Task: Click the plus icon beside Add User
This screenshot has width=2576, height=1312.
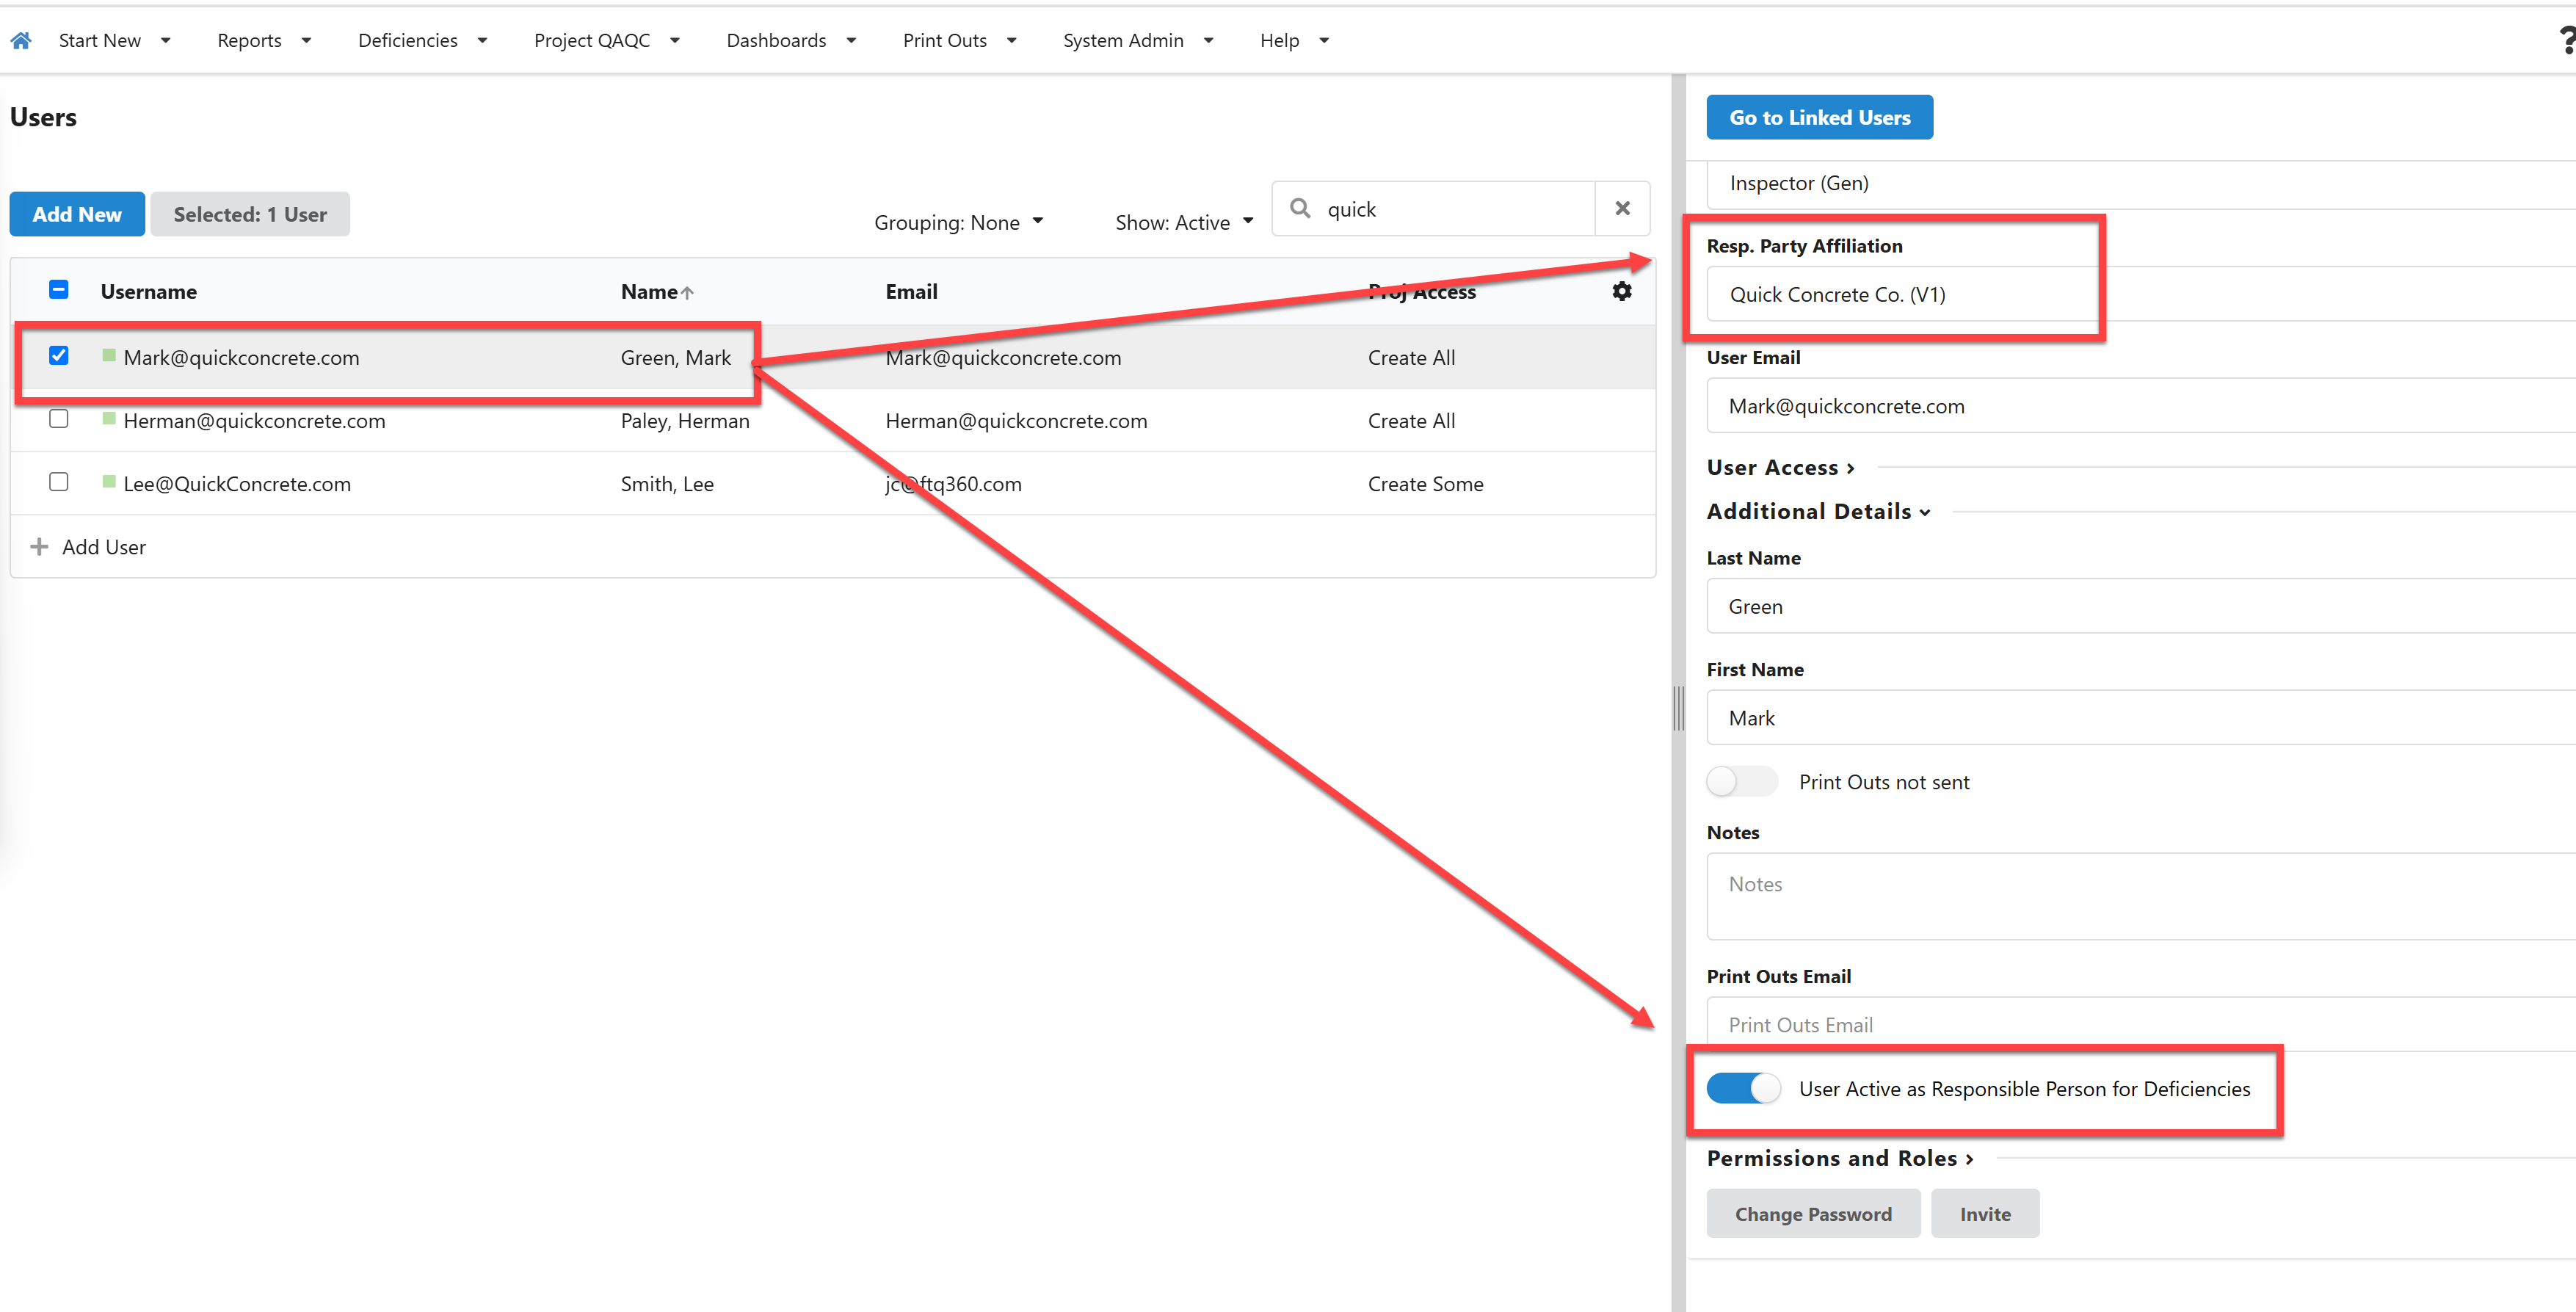Action: tap(39, 547)
